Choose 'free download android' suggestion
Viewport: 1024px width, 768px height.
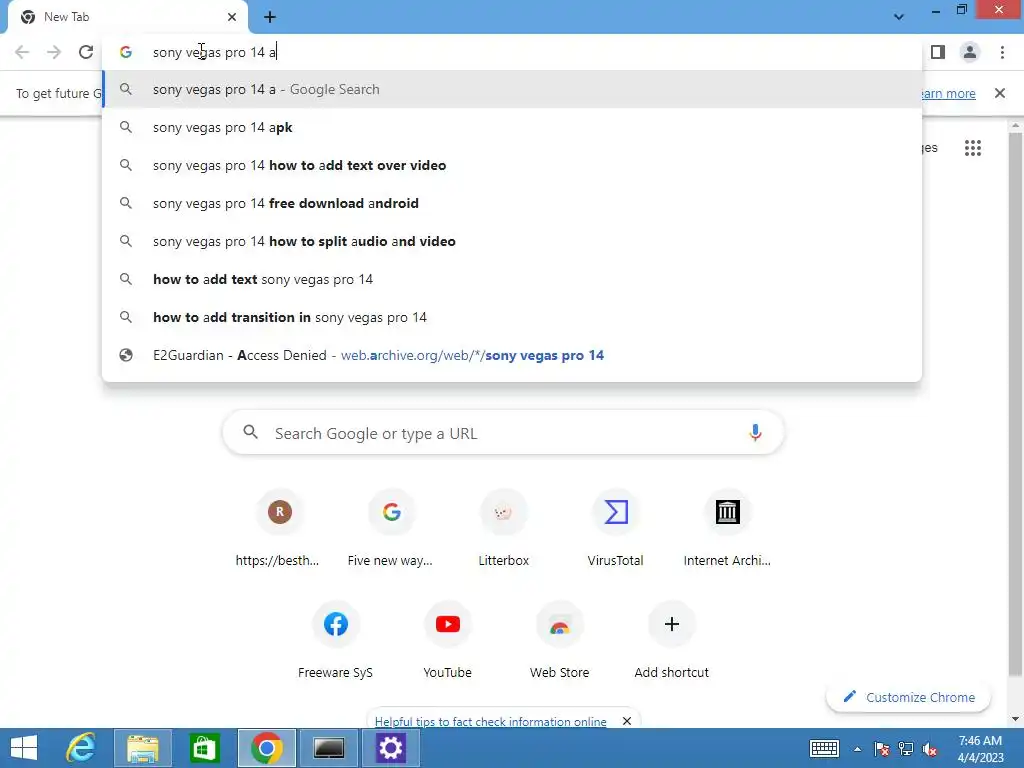(512, 203)
